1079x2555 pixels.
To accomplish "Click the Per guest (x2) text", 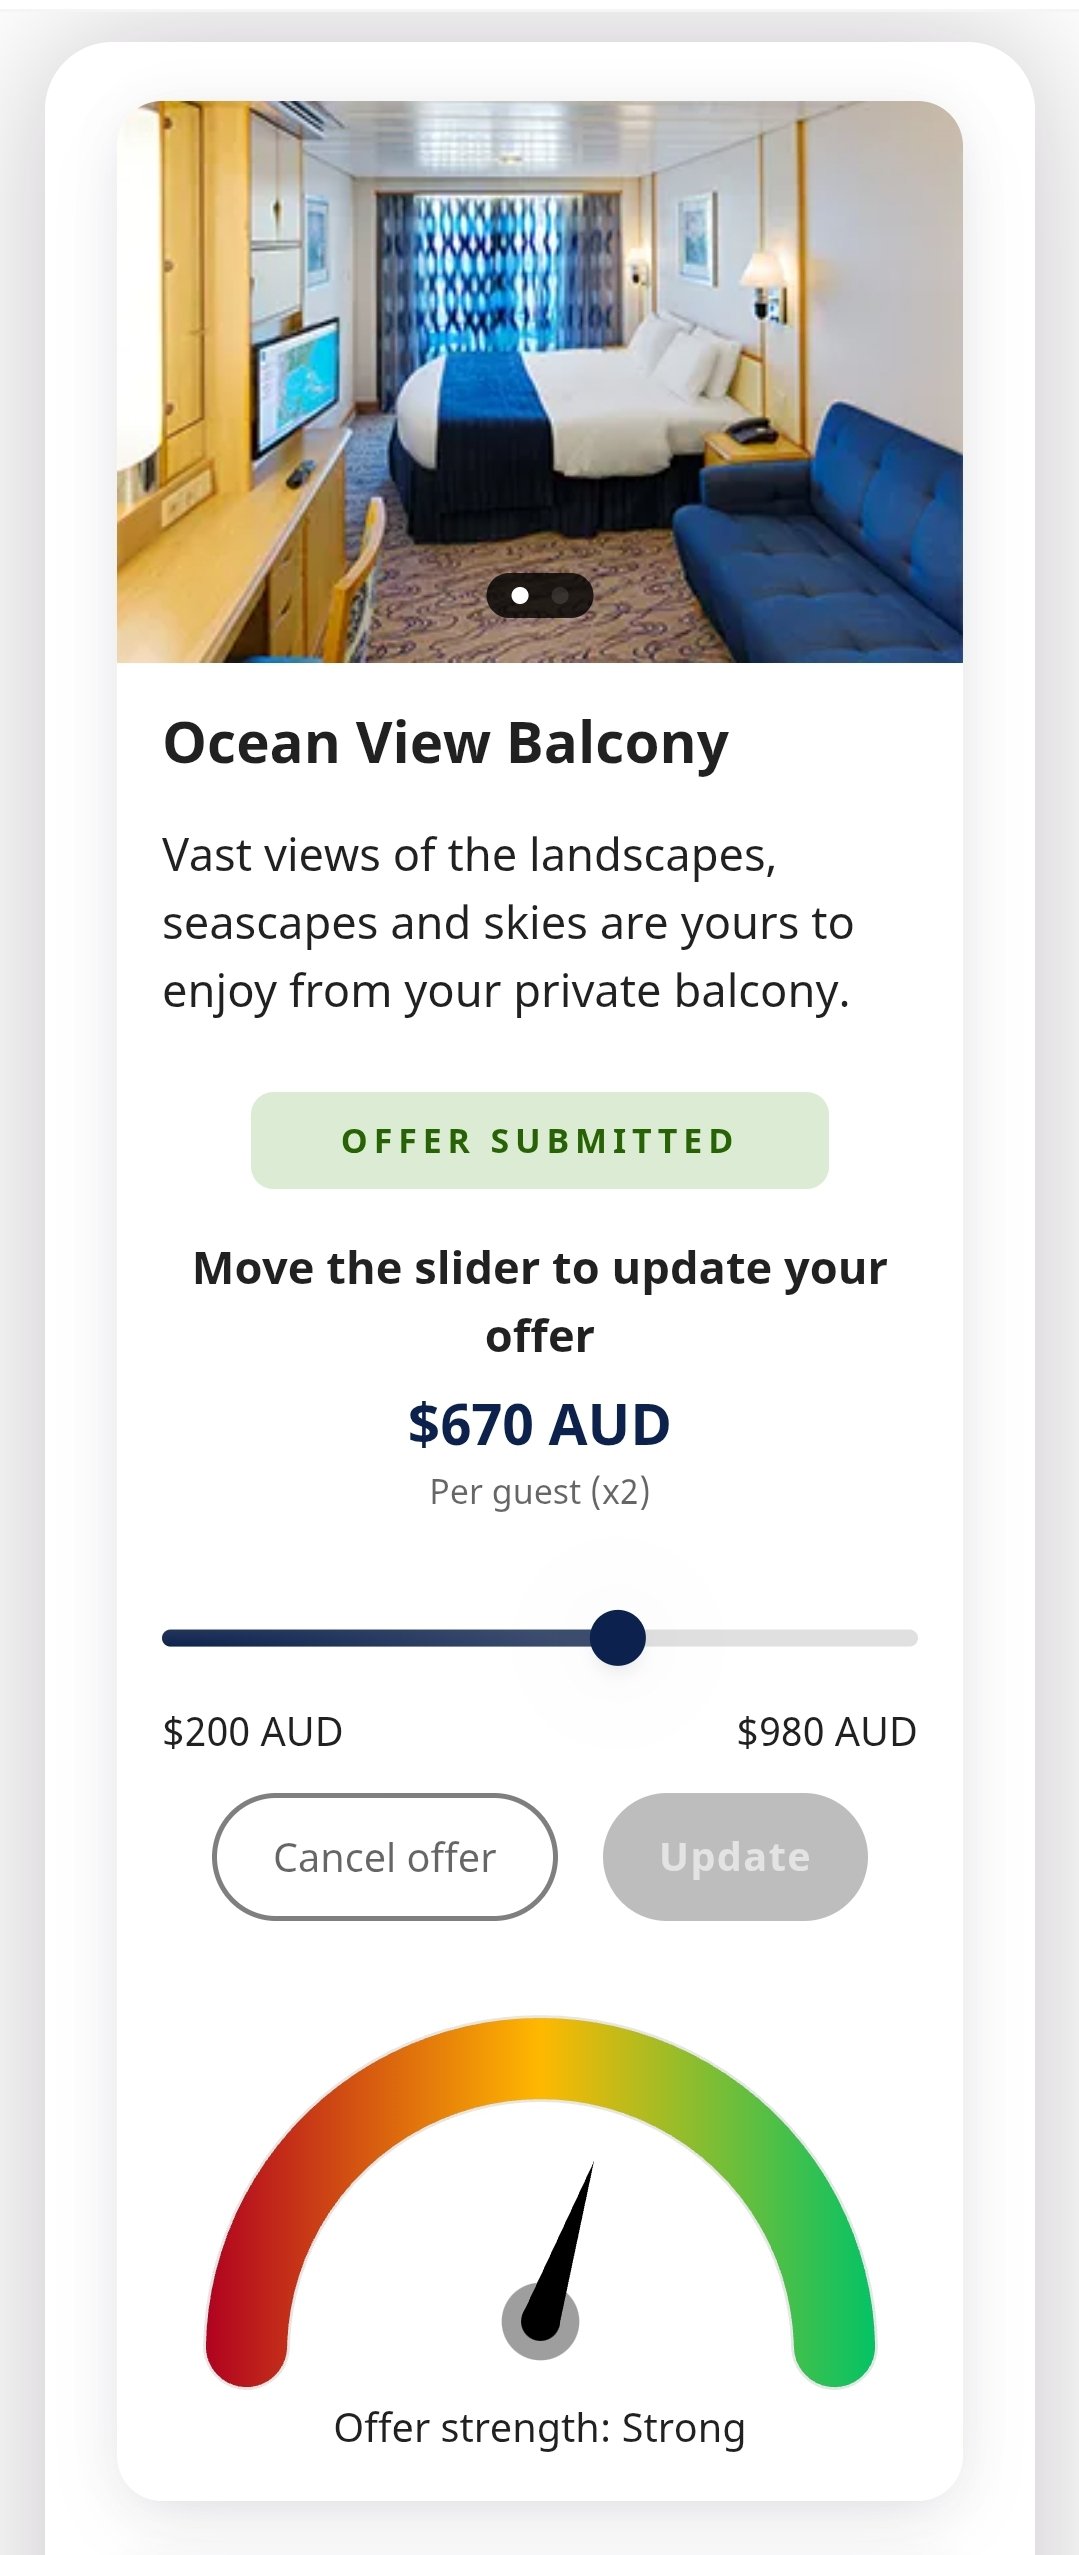I will [539, 1492].
